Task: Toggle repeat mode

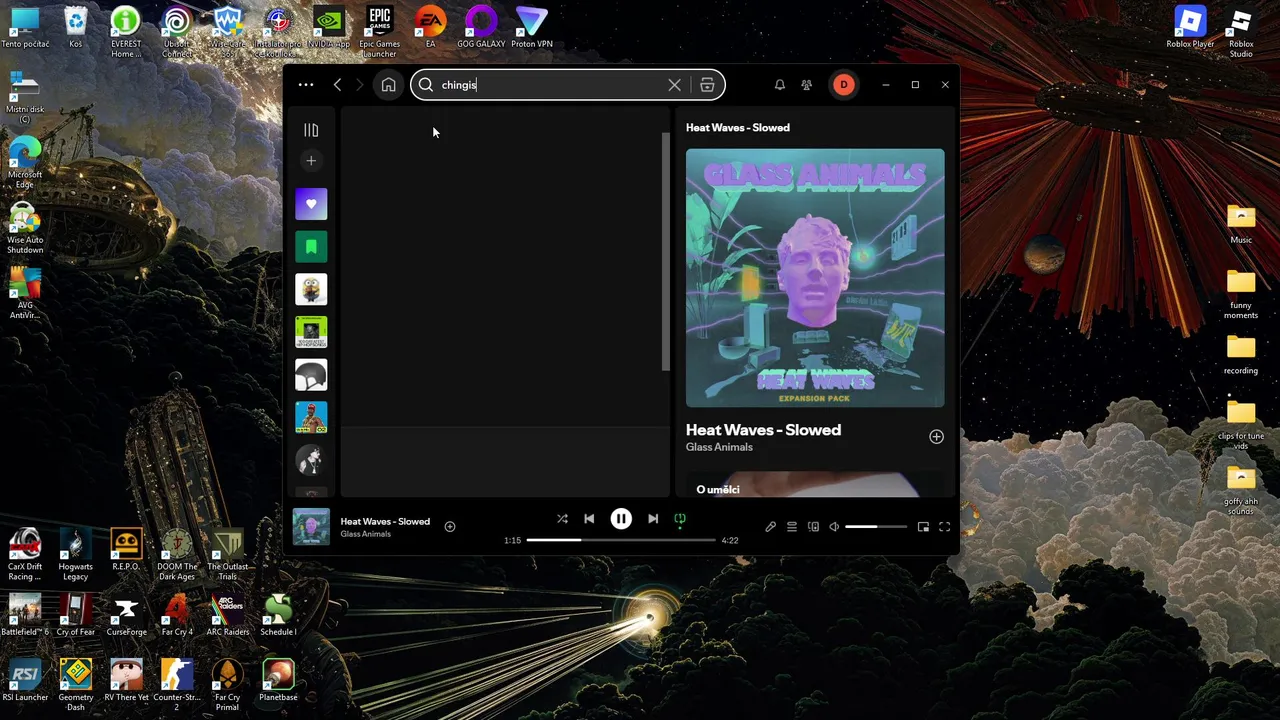Action: click(x=680, y=519)
